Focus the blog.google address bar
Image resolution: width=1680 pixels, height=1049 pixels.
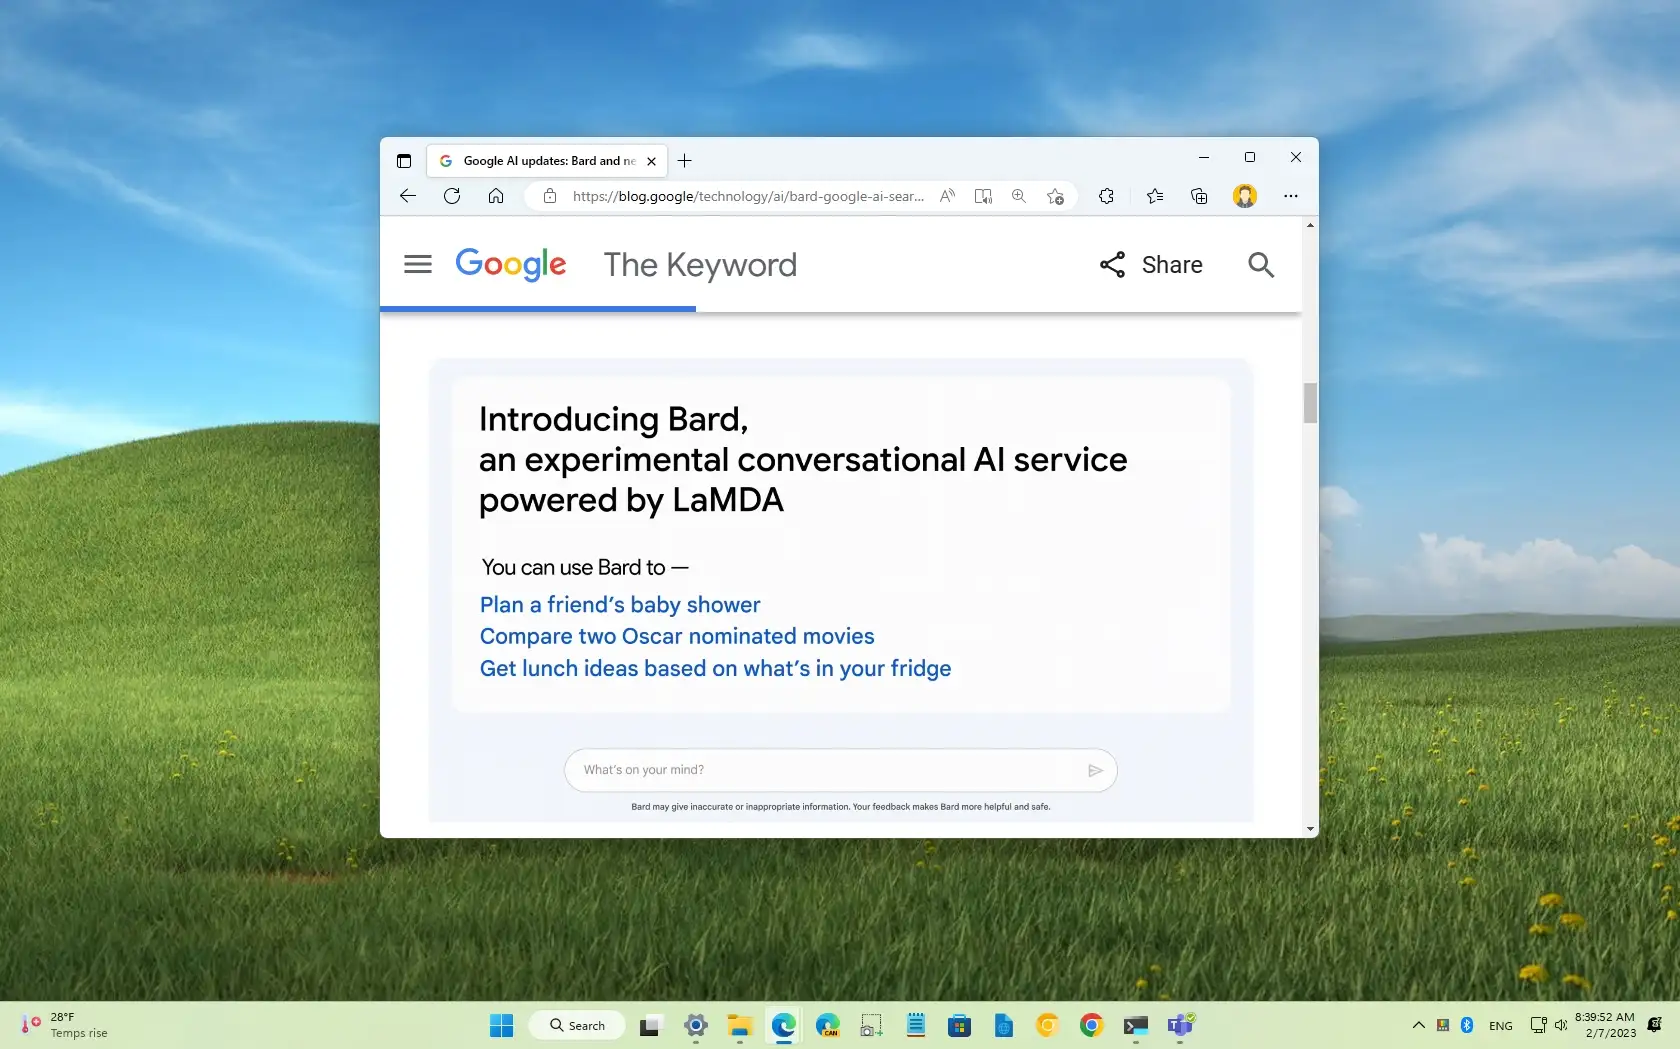point(748,196)
